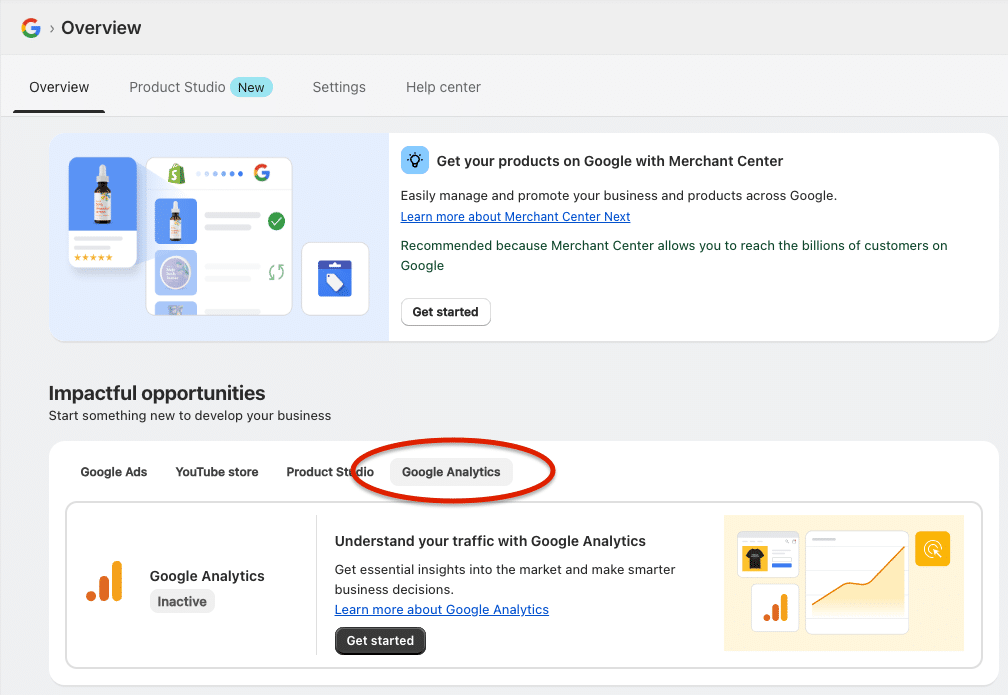
Task: Click the yellow cursor-click icon
Action: pyautogui.click(x=932, y=549)
